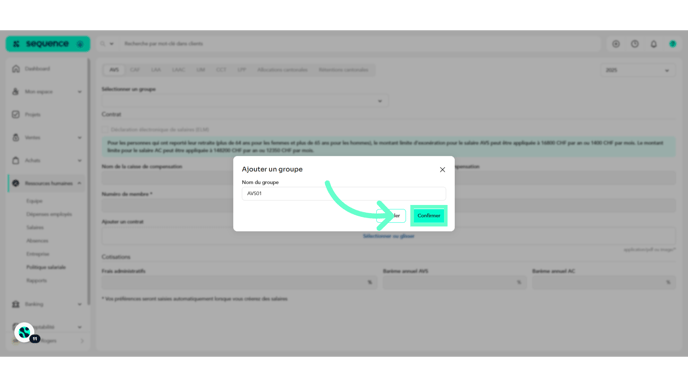Open Politique salariale in sidebar
This screenshot has width=688, height=387.
pos(46,267)
